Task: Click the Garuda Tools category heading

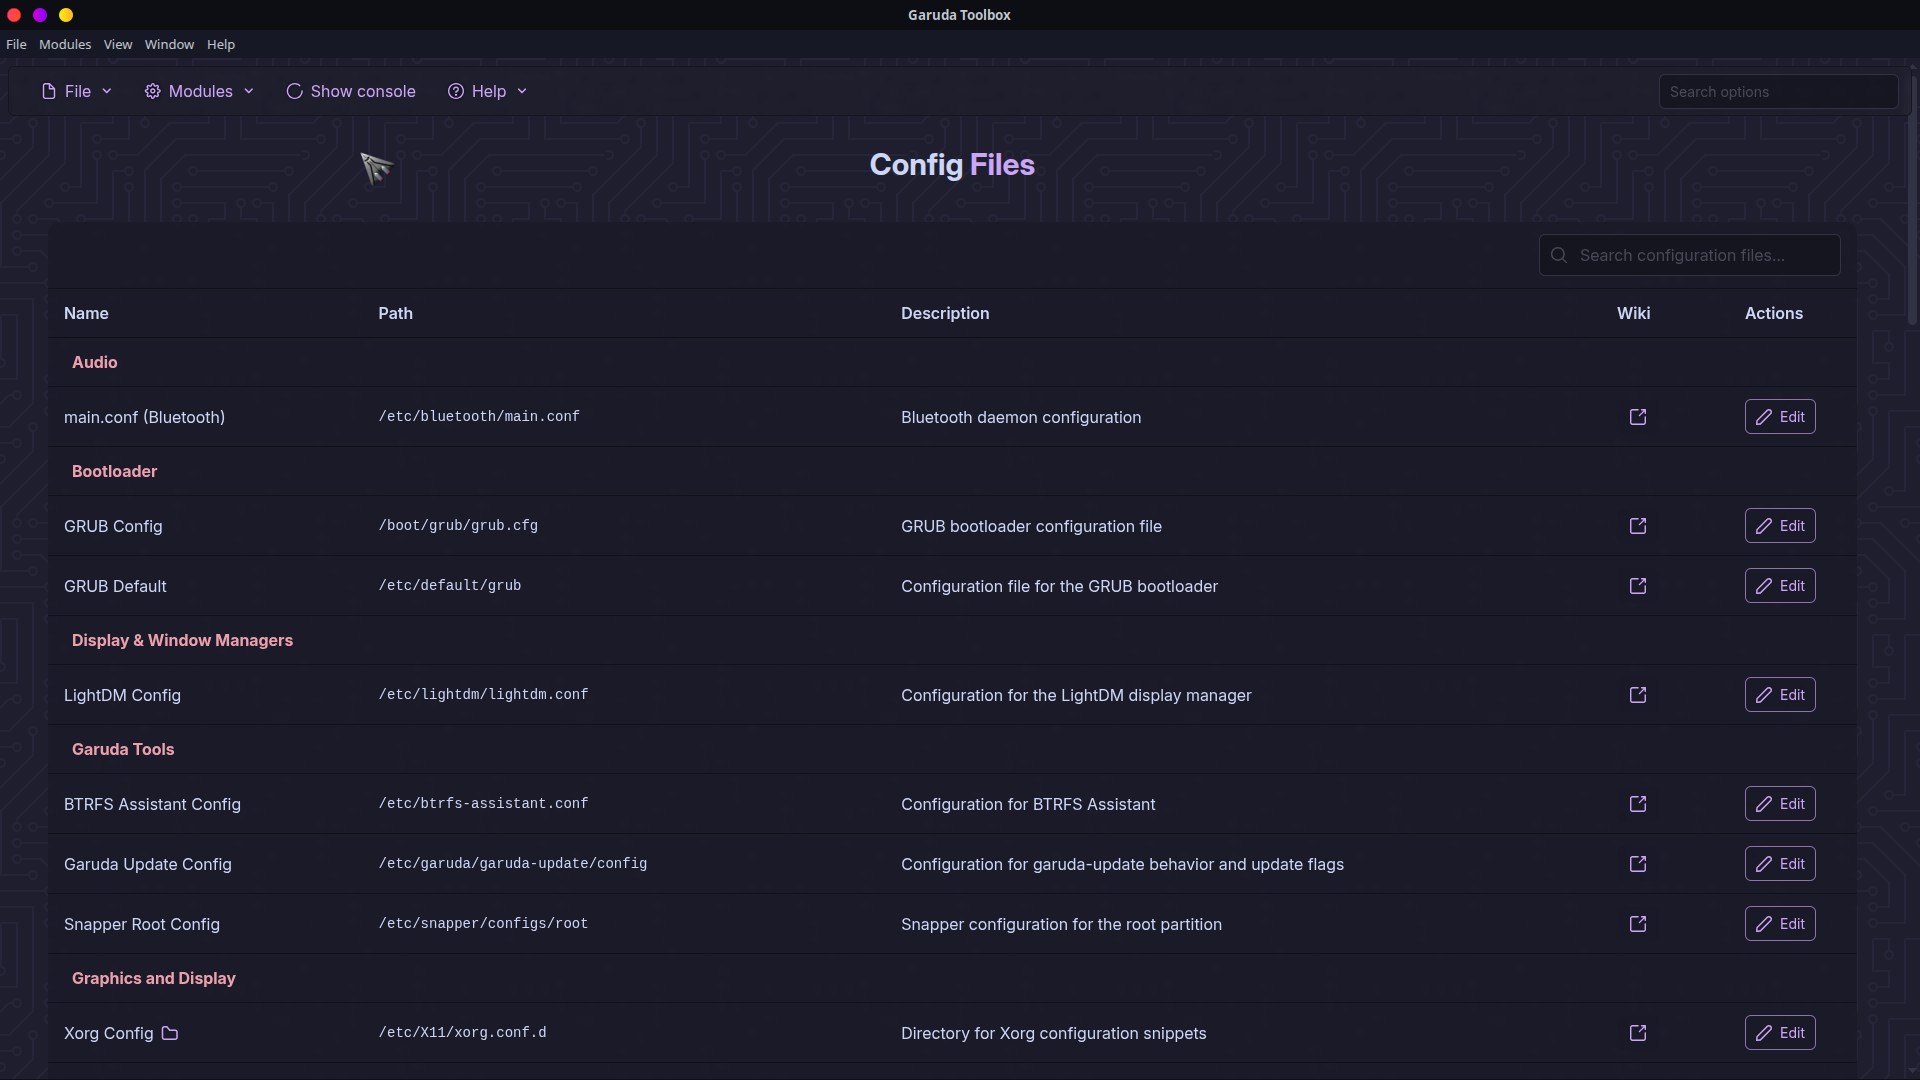Action: (123, 749)
